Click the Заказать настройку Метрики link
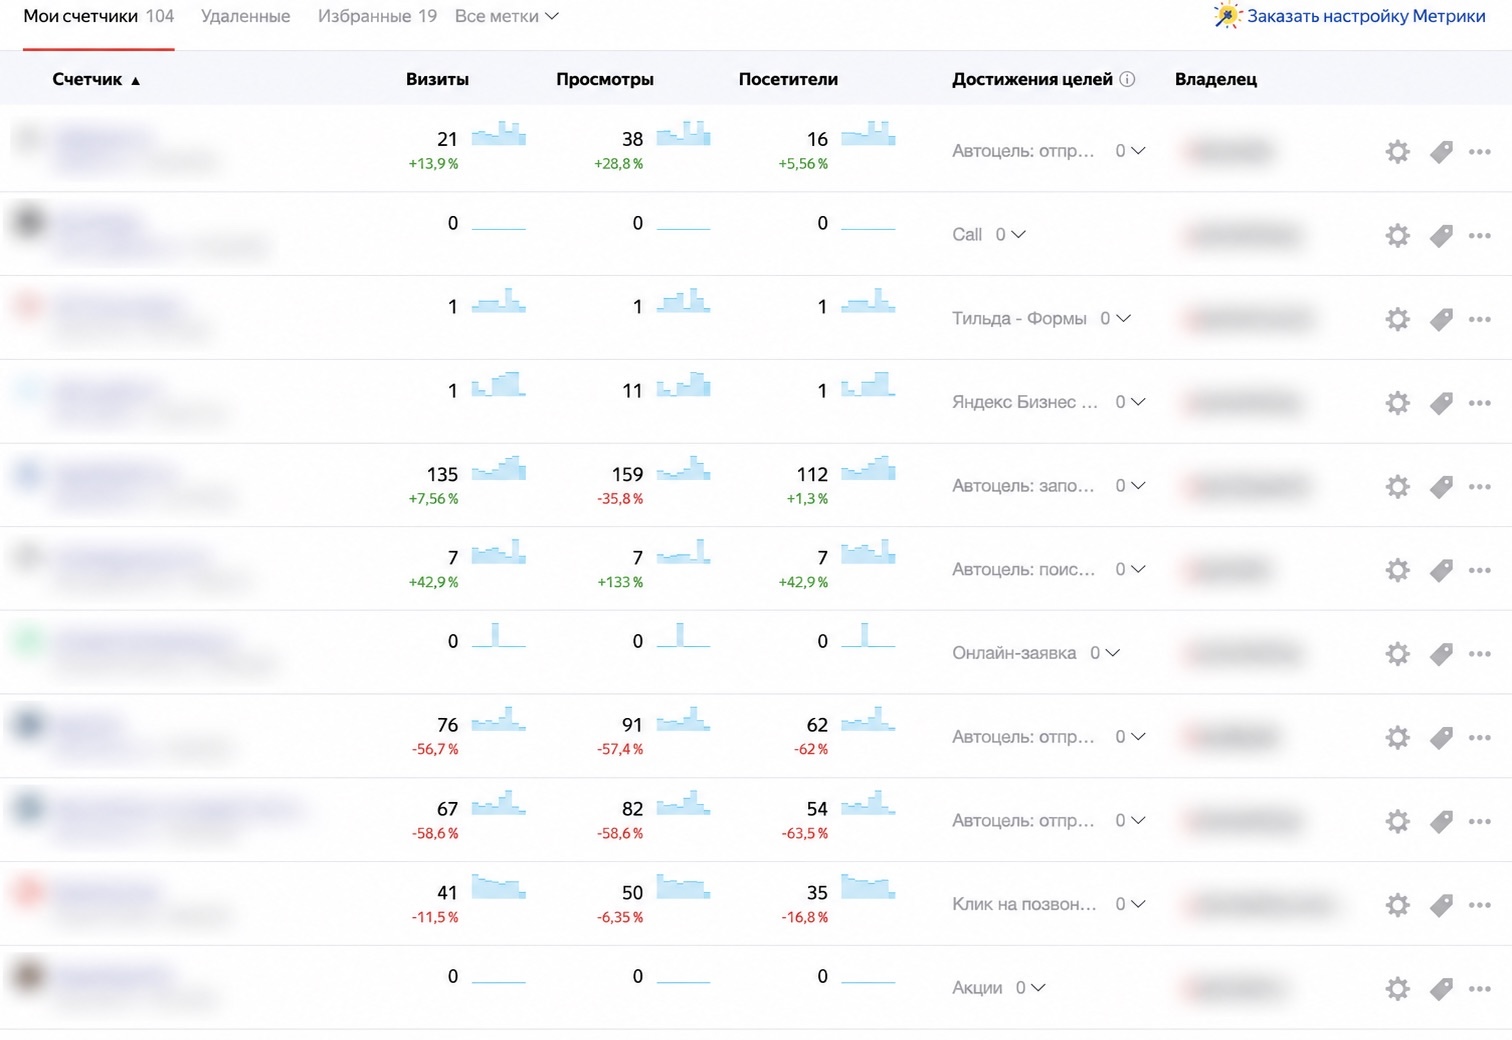Image resolution: width=1512 pixels, height=1040 pixels. [x=1350, y=16]
